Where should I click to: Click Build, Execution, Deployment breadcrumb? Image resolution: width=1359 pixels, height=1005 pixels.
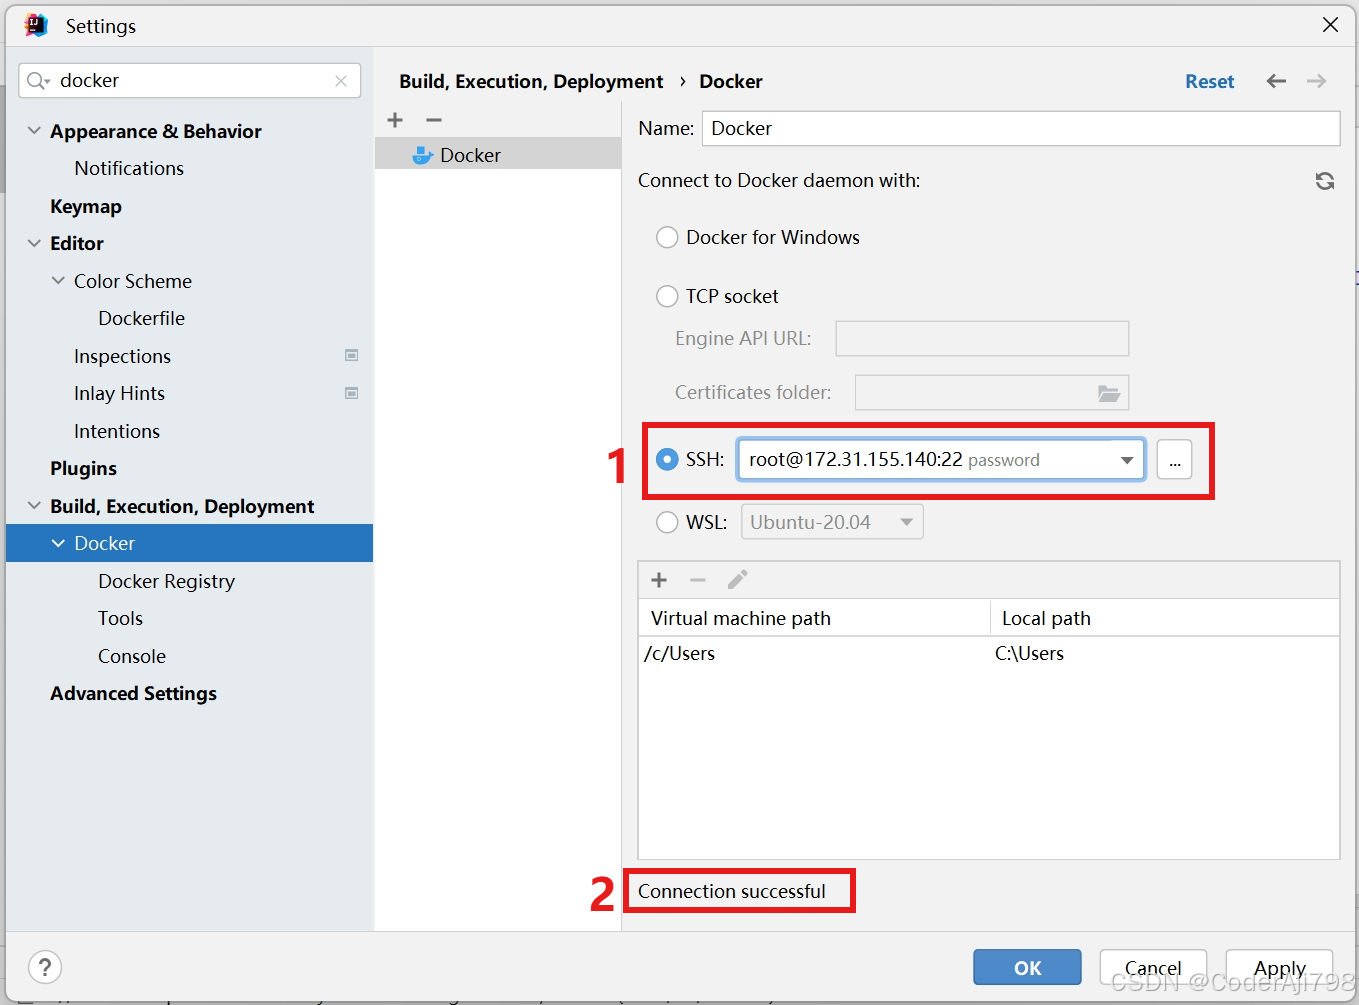pyautogui.click(x=531, y=81)
